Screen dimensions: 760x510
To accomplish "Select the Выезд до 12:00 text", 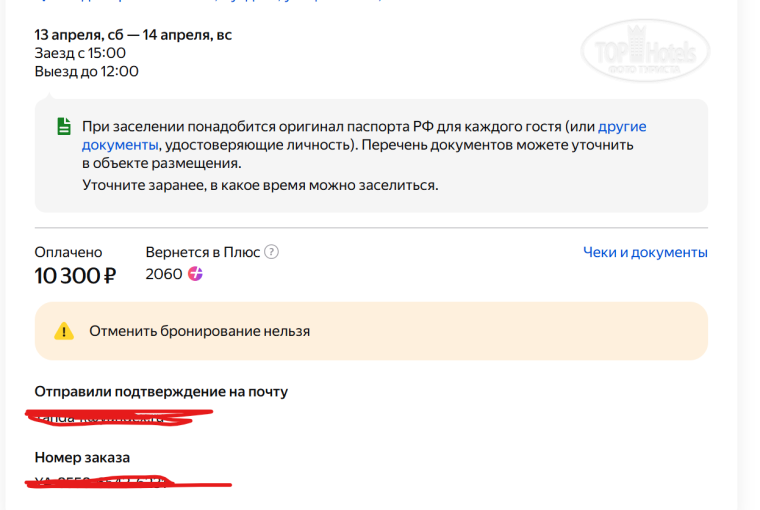I will (86, 71).
